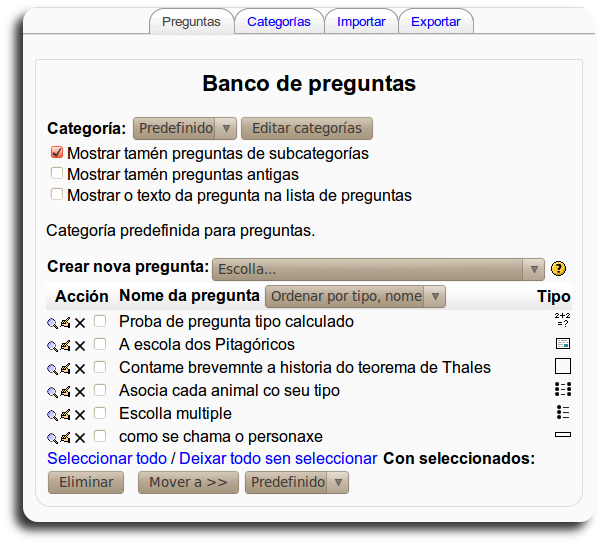This screenshot has height=545, width=602.
Task: Open the Categoría 'Predefinido' dropdown at top
Action: tap(184, 128)
